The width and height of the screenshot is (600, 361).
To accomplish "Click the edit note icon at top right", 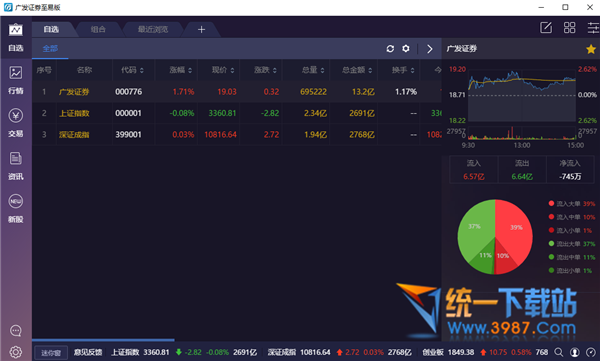I will click(x=546, y=28).
